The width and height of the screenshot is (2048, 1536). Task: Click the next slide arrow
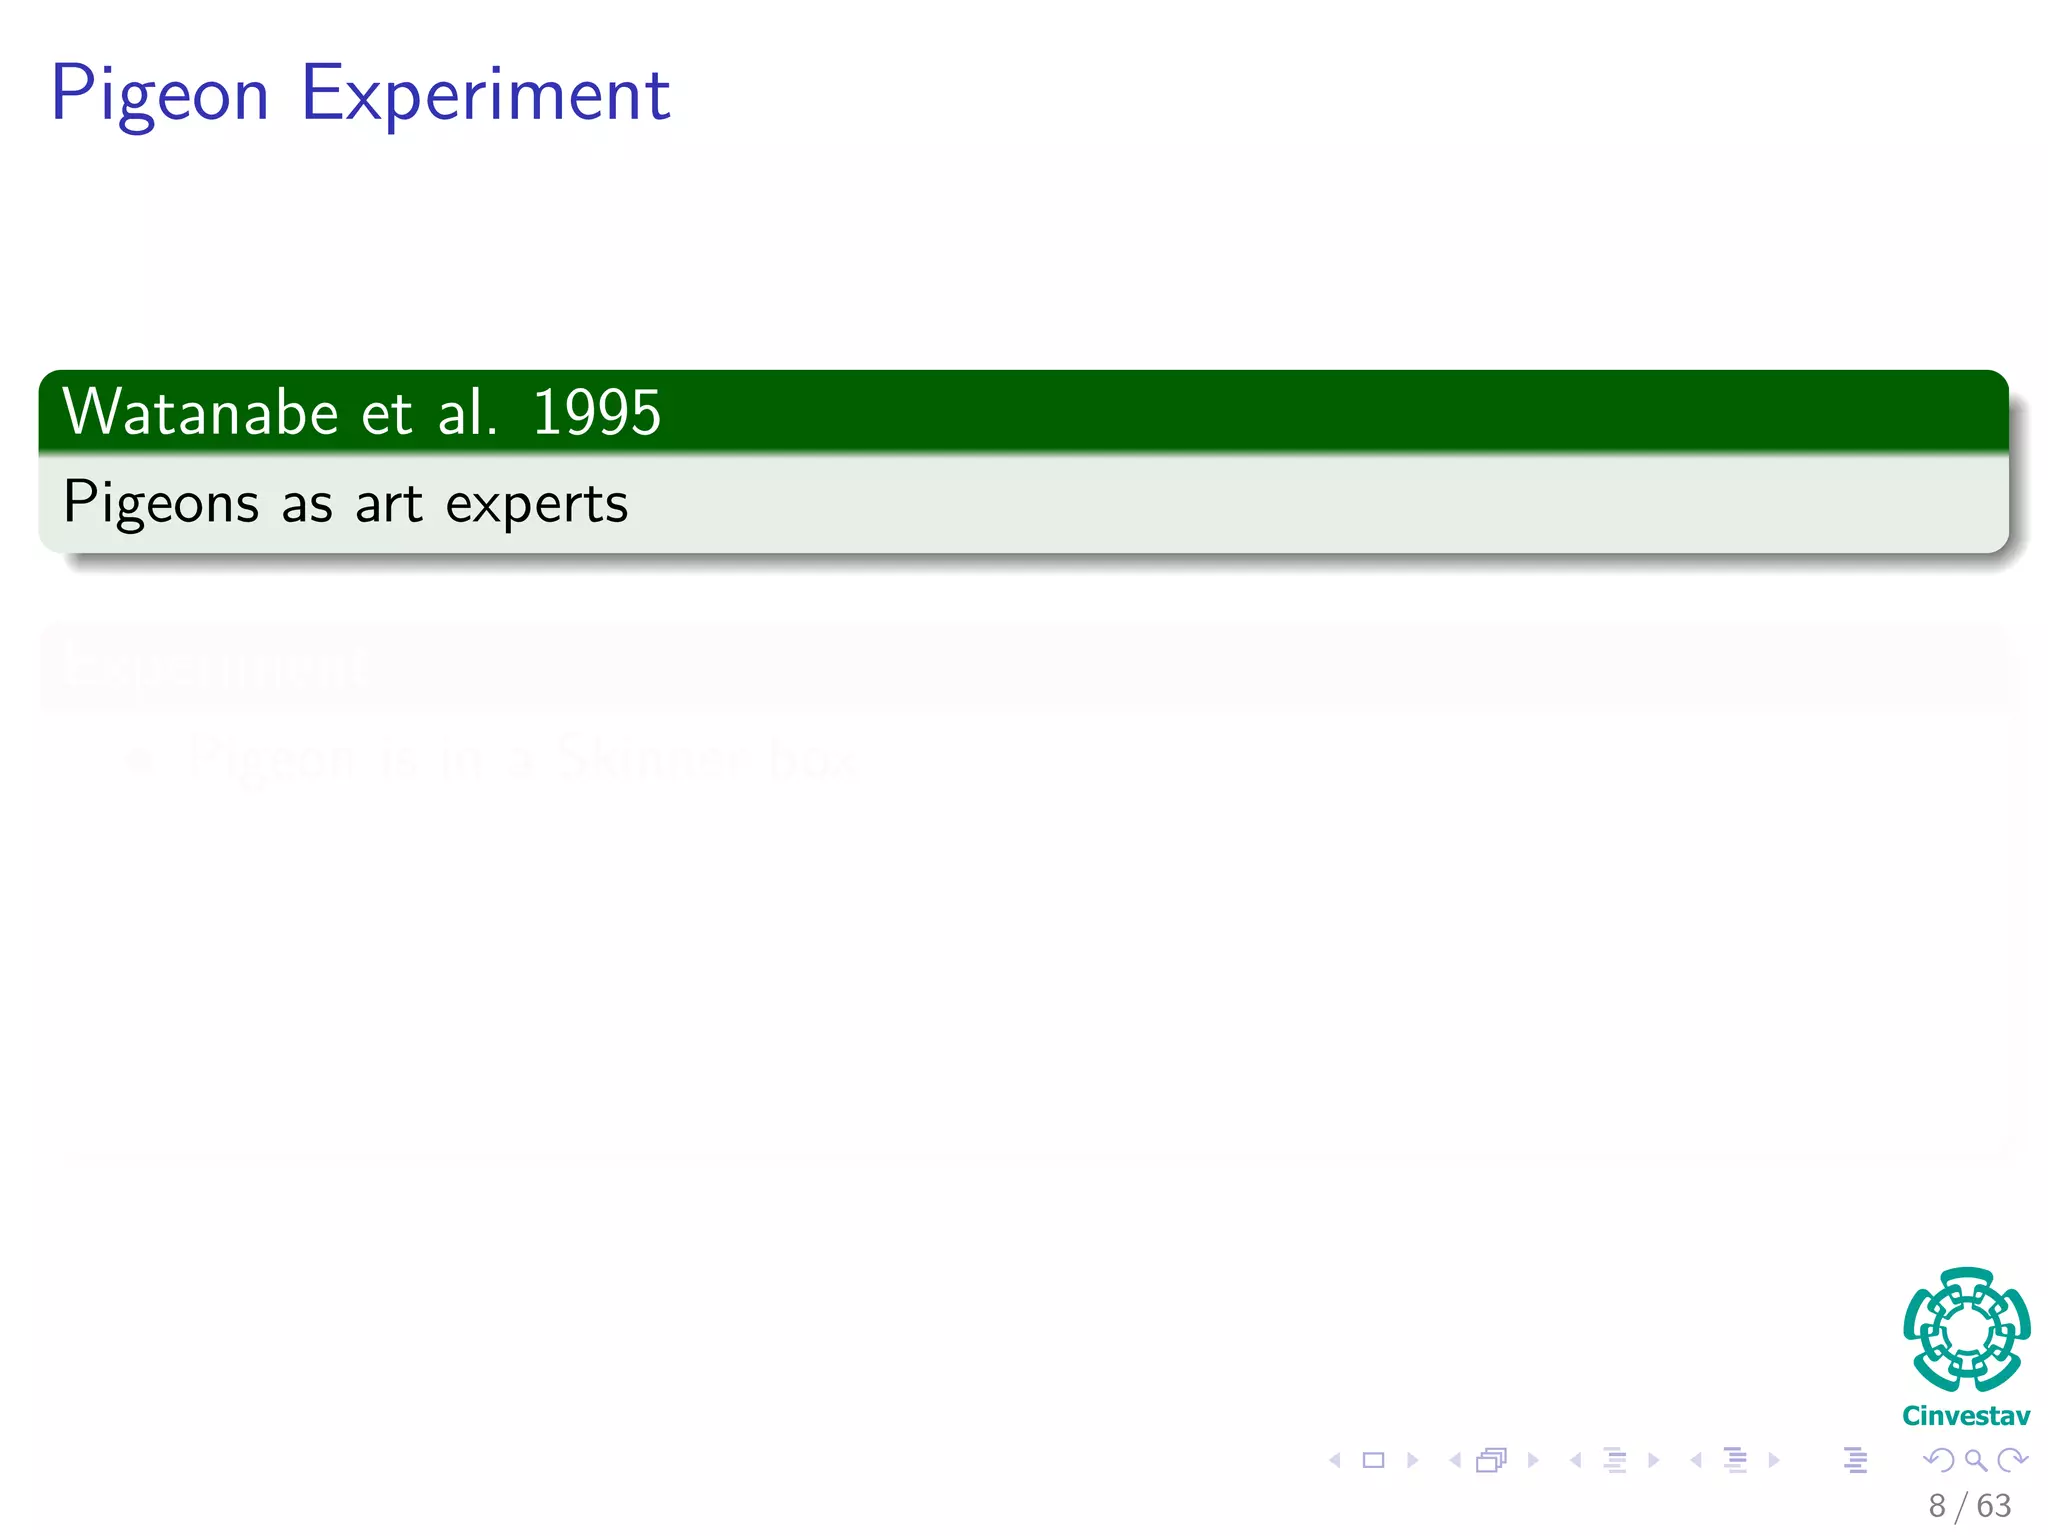[1413, 1461]
